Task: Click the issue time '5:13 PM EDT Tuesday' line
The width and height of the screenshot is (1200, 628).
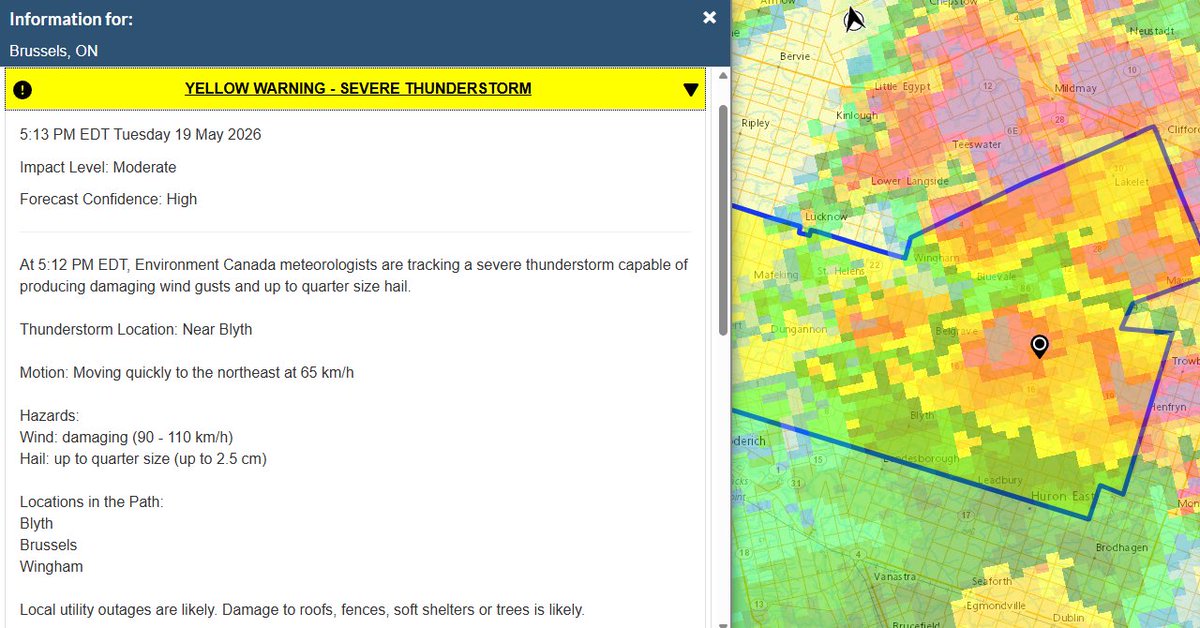Action: coord(140,134)
